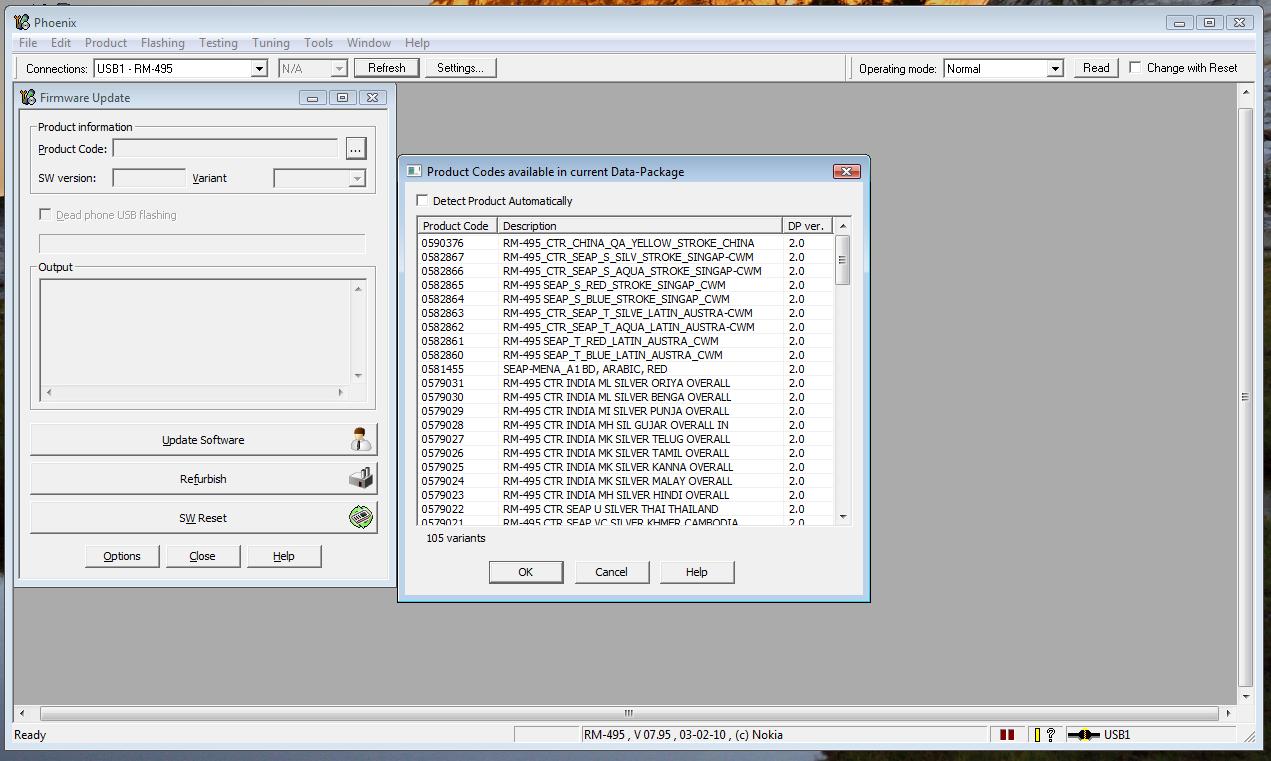Click the red status indicator in status bar
Viewport: 1271px width, 761px height.
[1007, 735]
